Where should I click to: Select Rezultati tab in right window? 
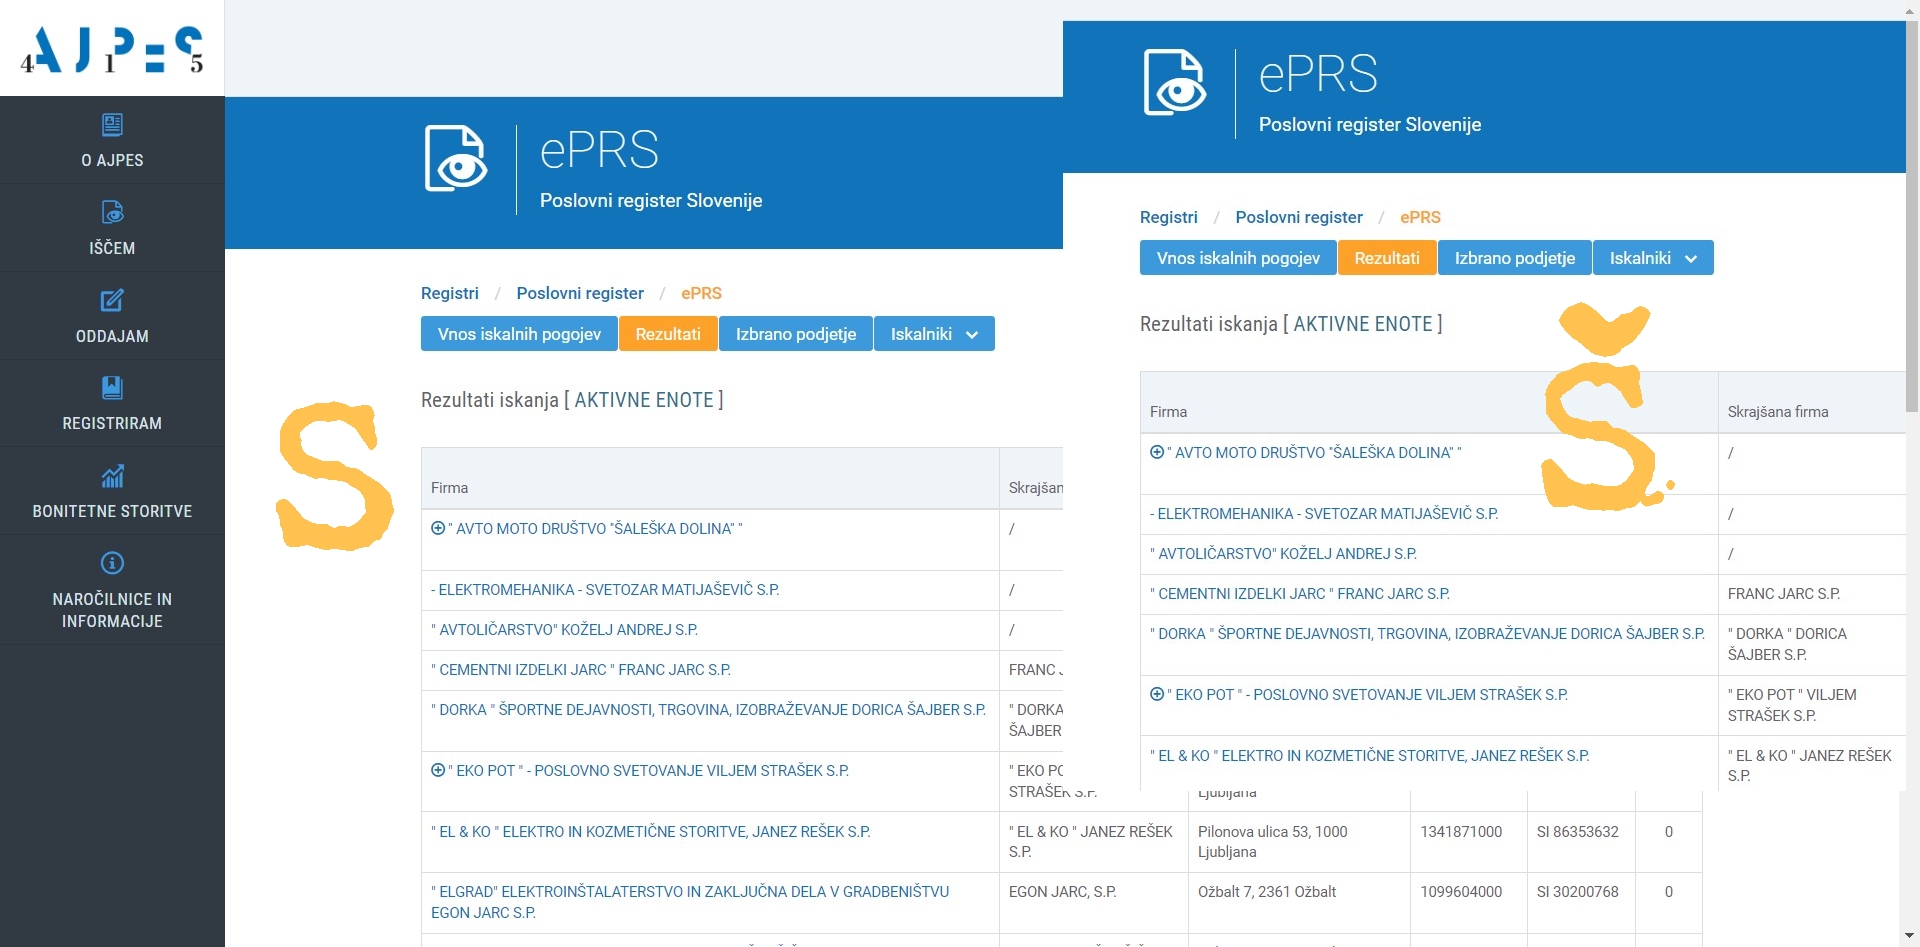coord(1387,258)
